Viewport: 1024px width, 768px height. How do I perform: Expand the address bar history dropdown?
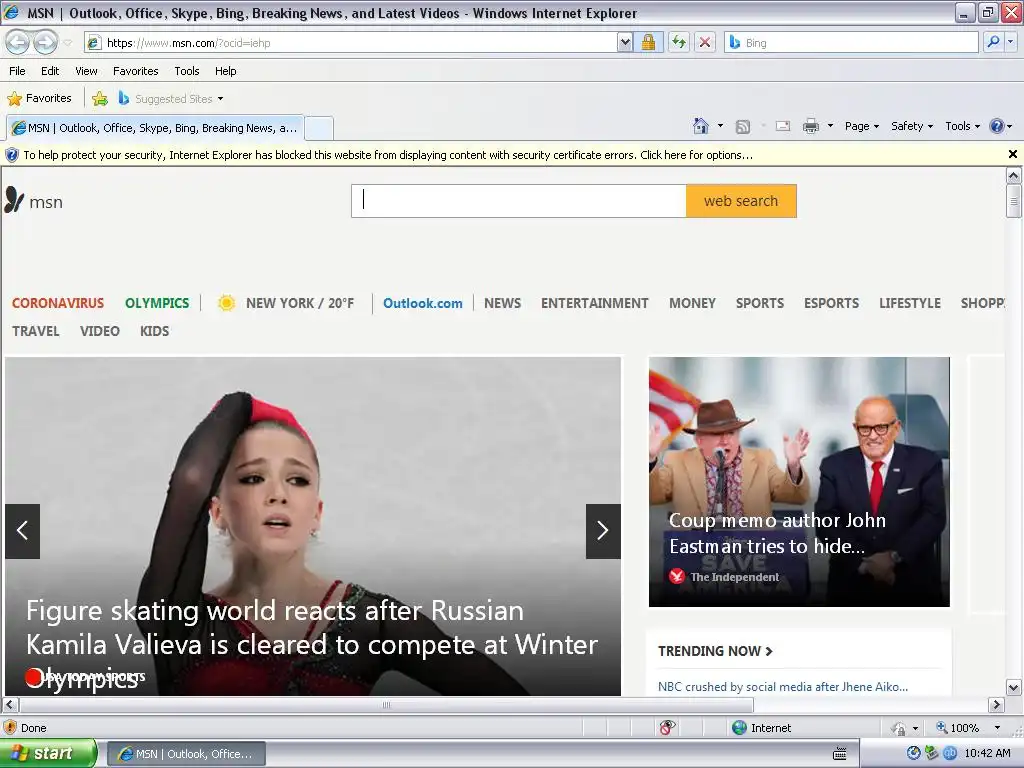coord(625,43)
